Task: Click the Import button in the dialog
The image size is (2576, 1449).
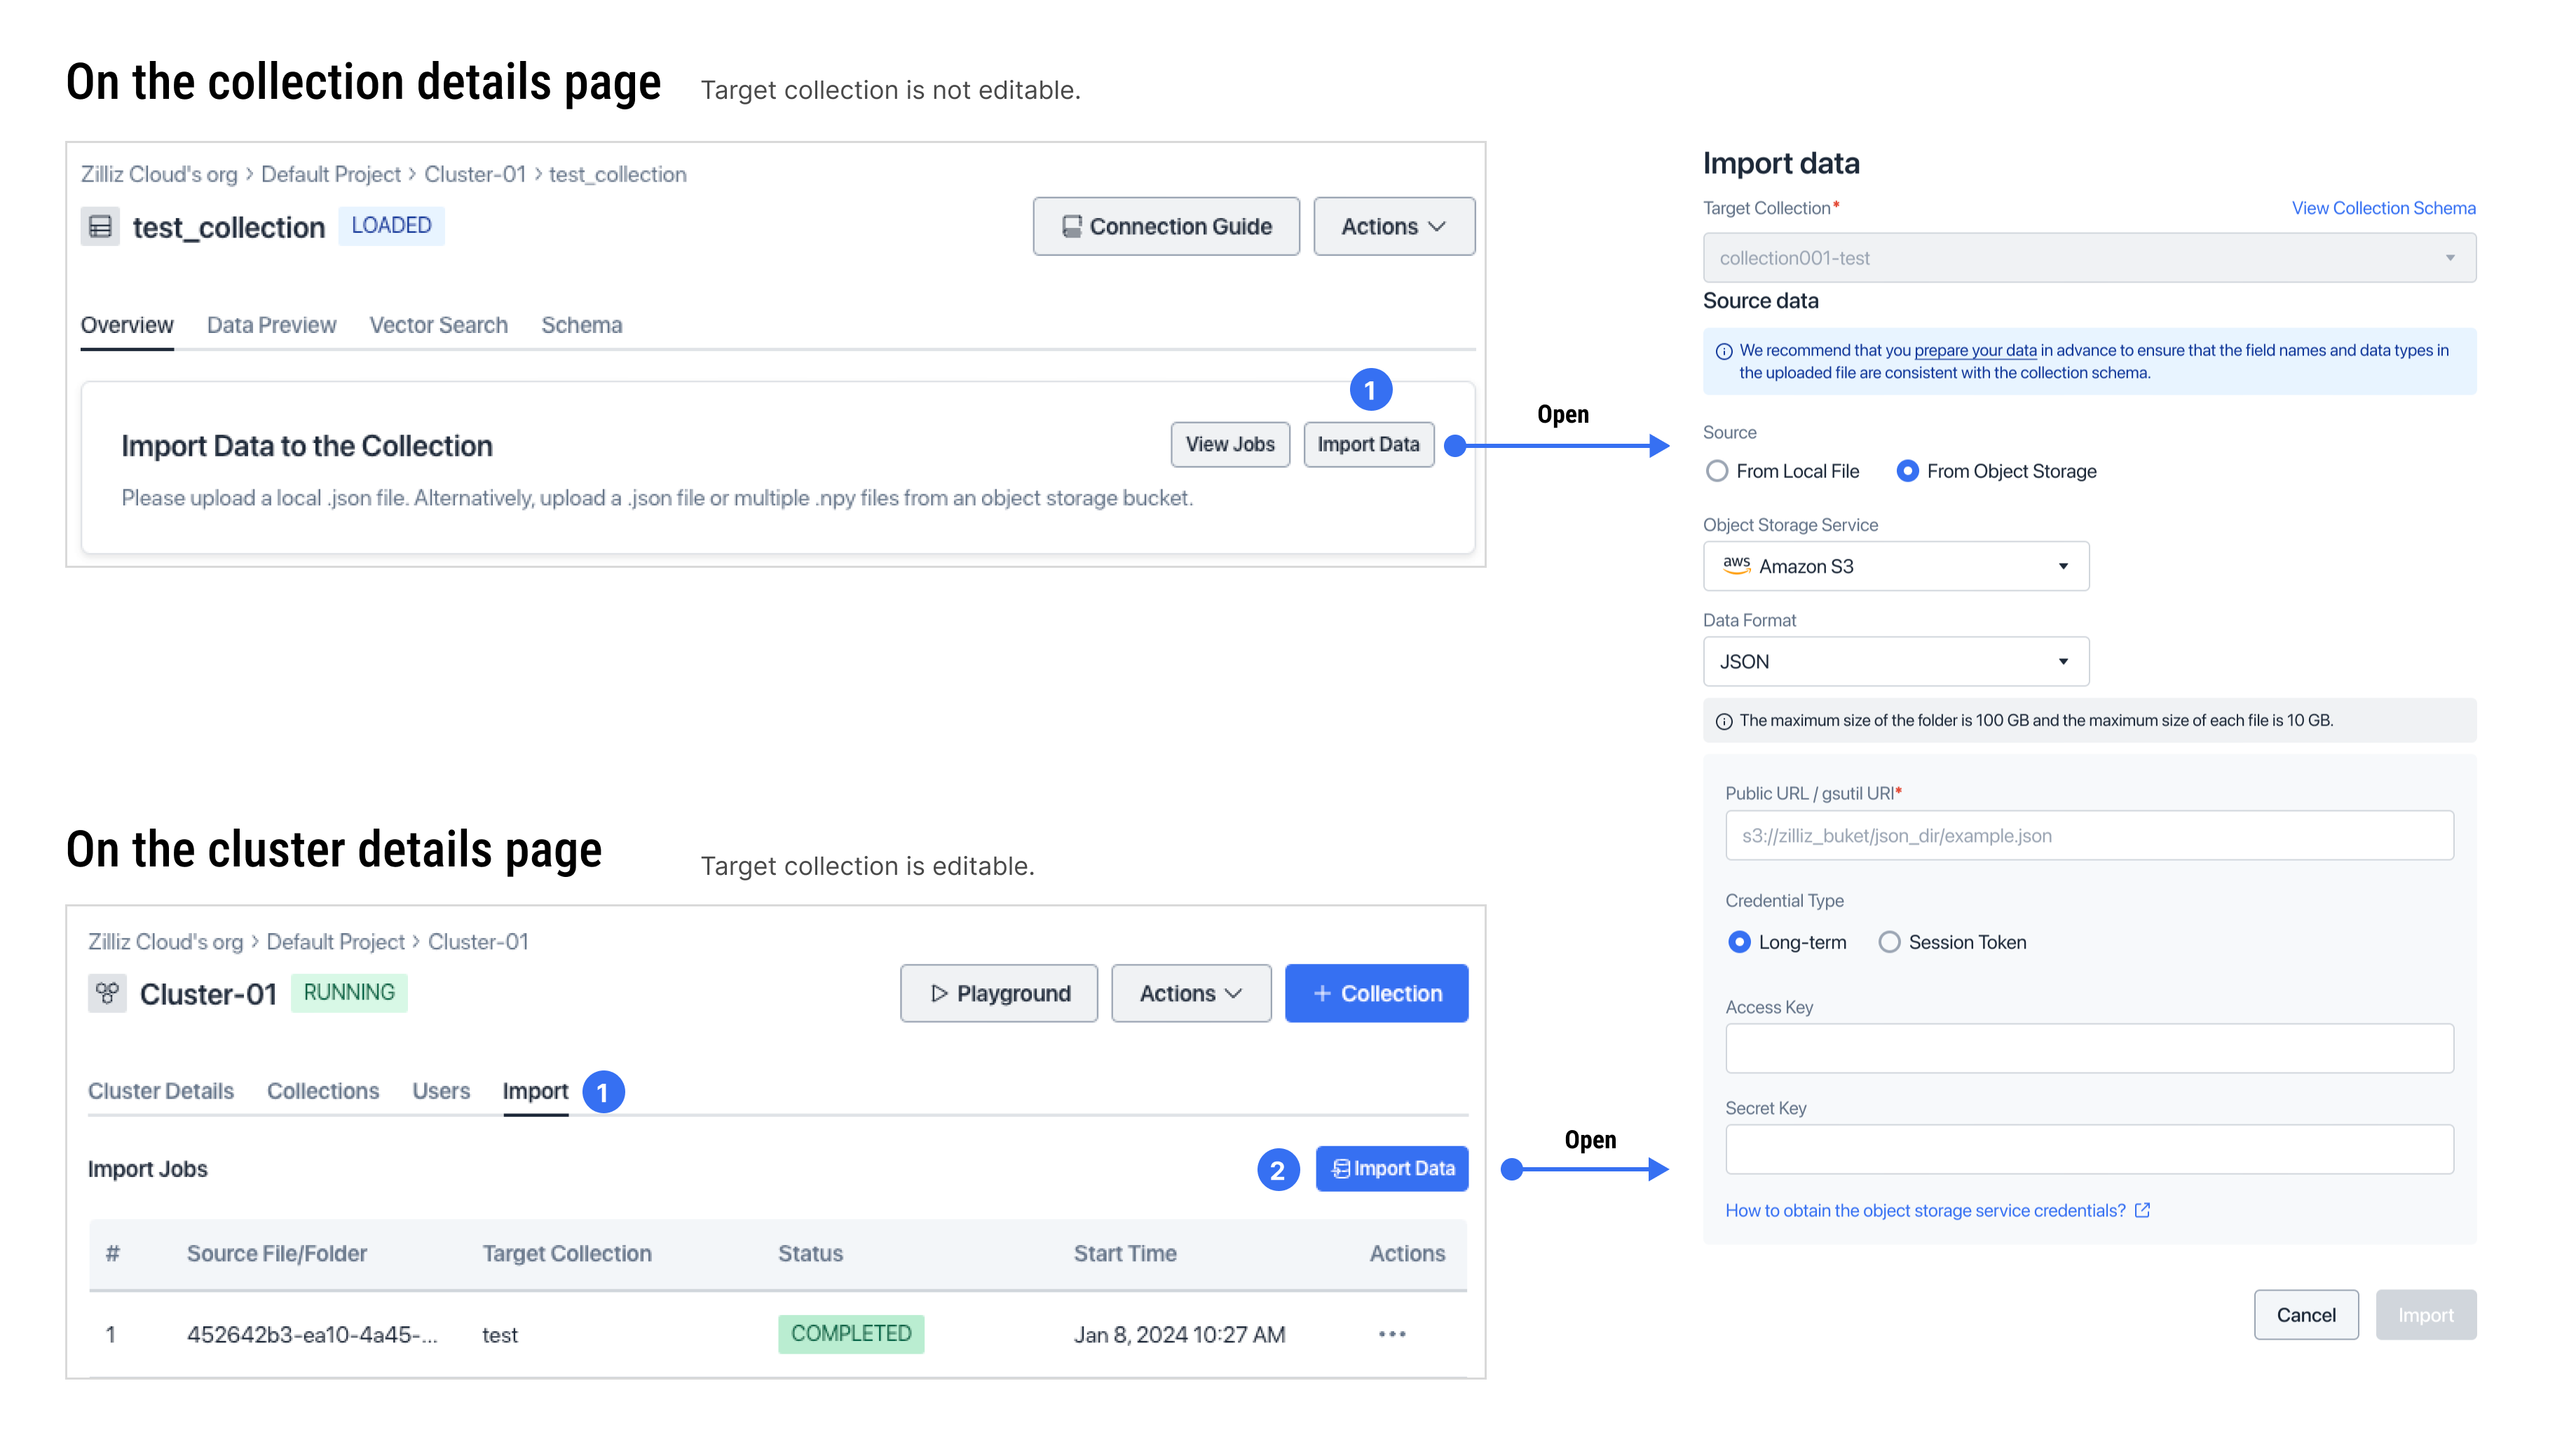Action: pyautogui.click(x=2426, y=1314)
